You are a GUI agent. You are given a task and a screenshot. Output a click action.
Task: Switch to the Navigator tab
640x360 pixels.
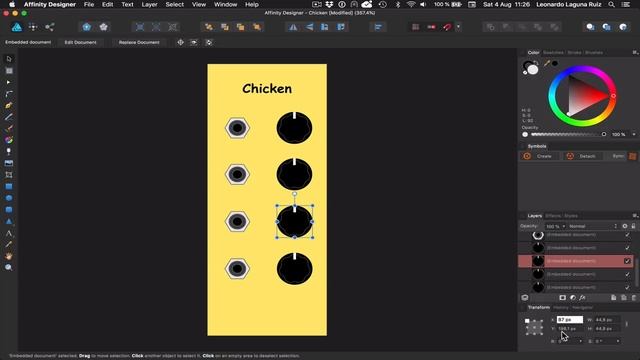[x=582, y=308]
